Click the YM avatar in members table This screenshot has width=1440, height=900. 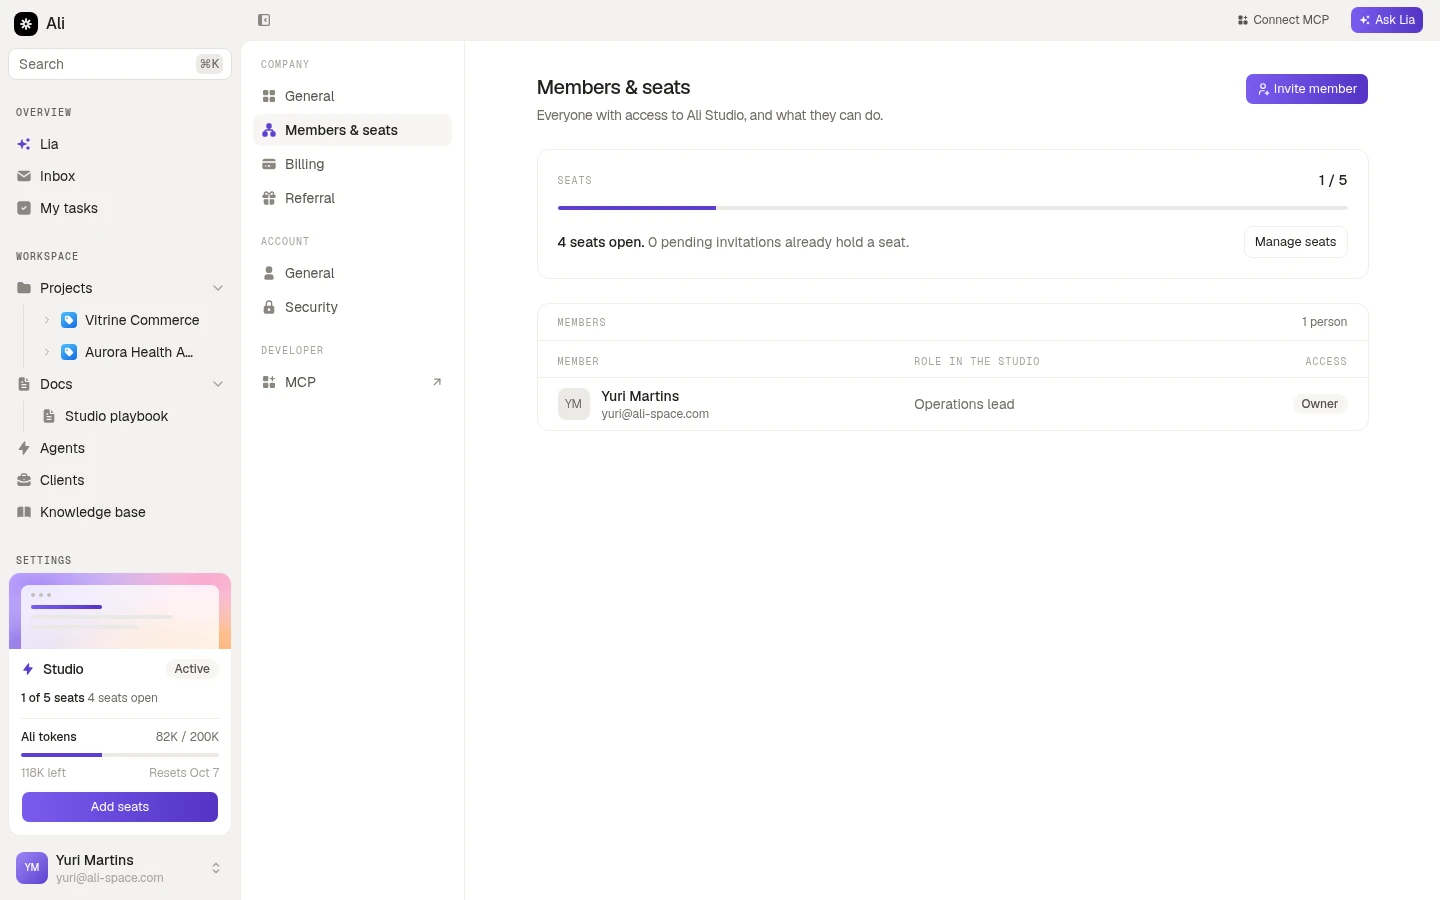tap(573, 404)
